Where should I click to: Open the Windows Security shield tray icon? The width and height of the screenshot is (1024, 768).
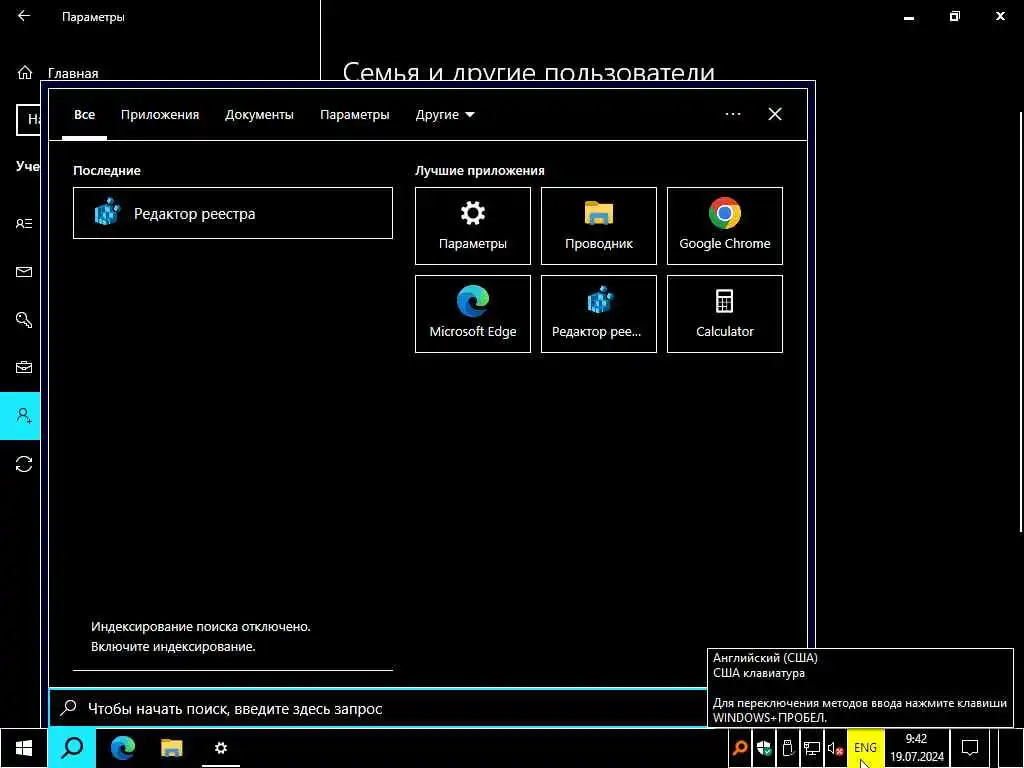763,748
